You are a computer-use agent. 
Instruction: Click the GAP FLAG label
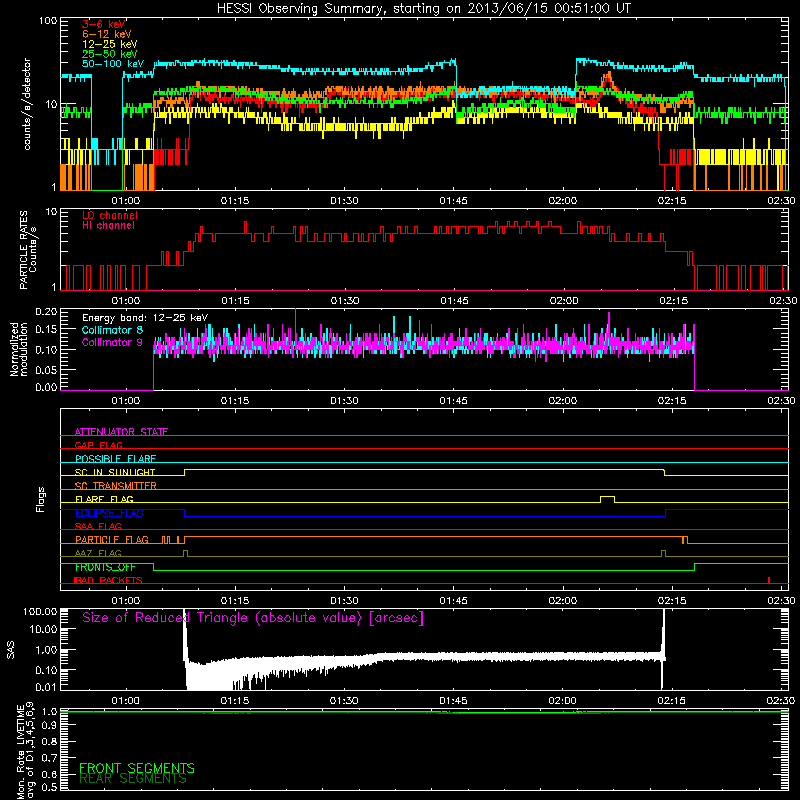coord(98,445)
